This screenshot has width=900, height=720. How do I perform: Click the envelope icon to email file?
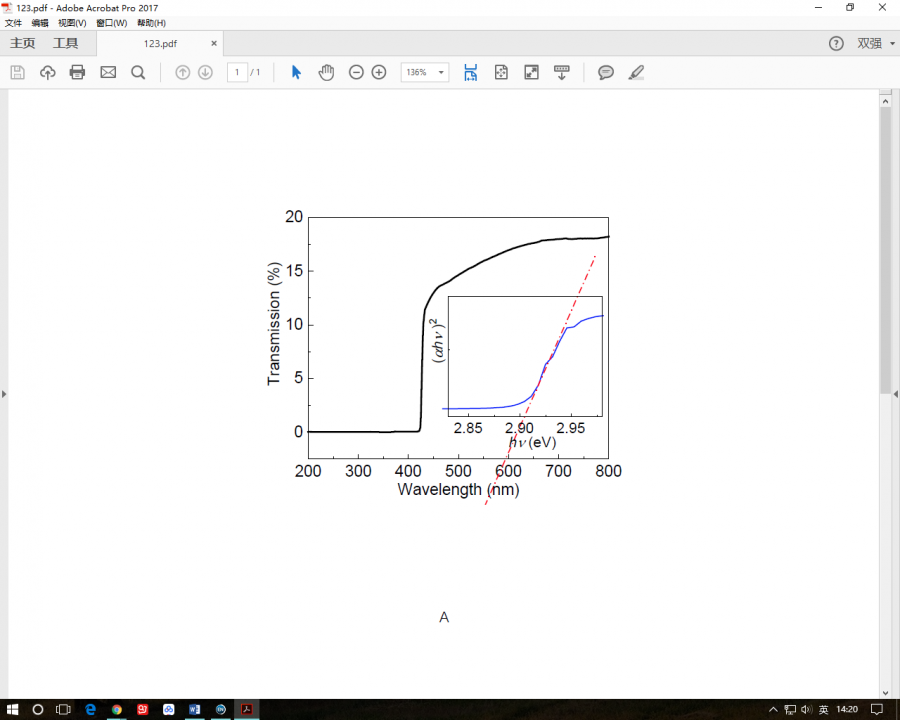108,72
